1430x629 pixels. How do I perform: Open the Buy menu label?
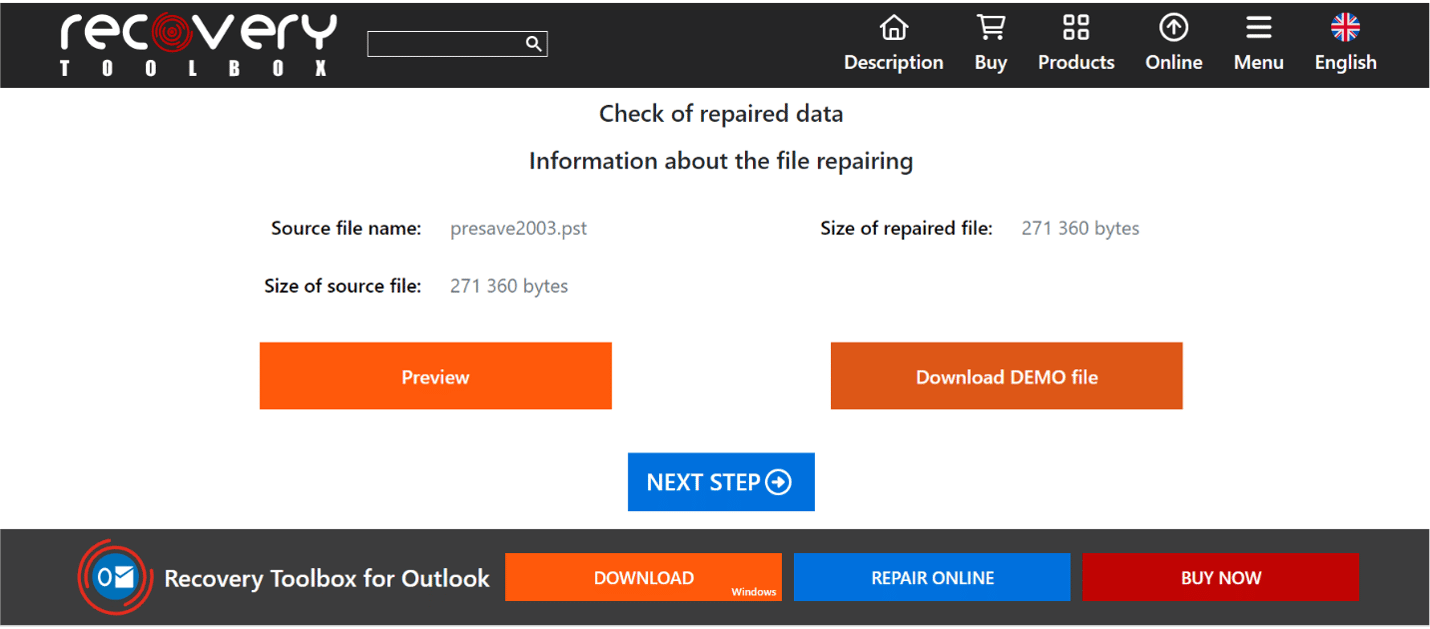[x=990, y=62]
